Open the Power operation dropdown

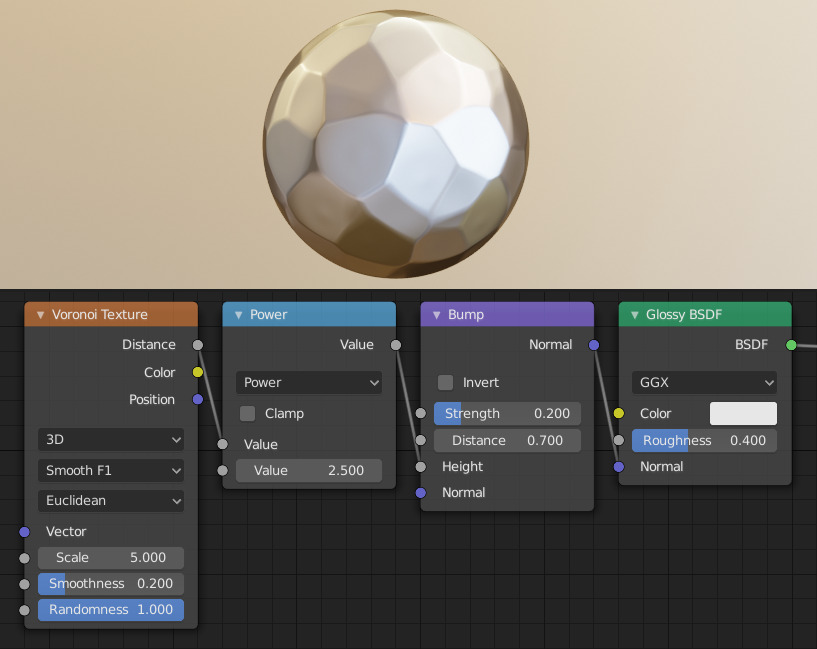(x=308, y=382)
